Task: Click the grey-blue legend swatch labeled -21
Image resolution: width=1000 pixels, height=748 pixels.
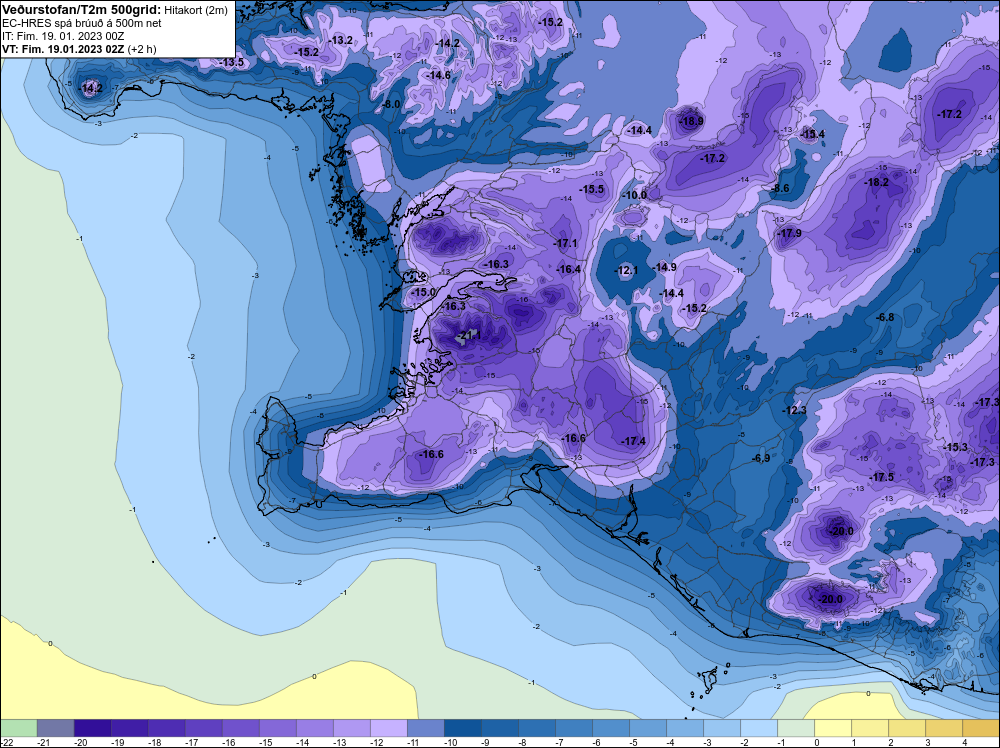Action: pos(55,728)
